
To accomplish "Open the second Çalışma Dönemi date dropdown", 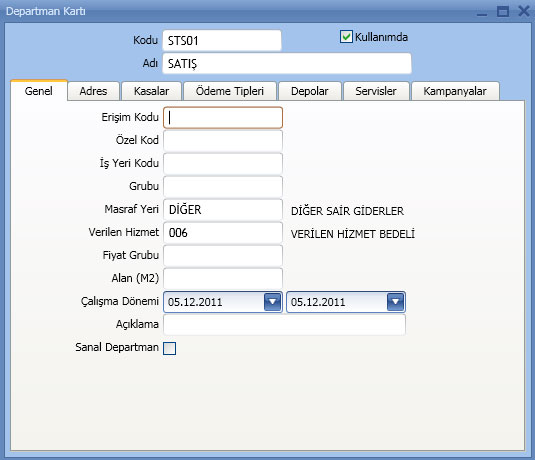I will click(395, 302).
